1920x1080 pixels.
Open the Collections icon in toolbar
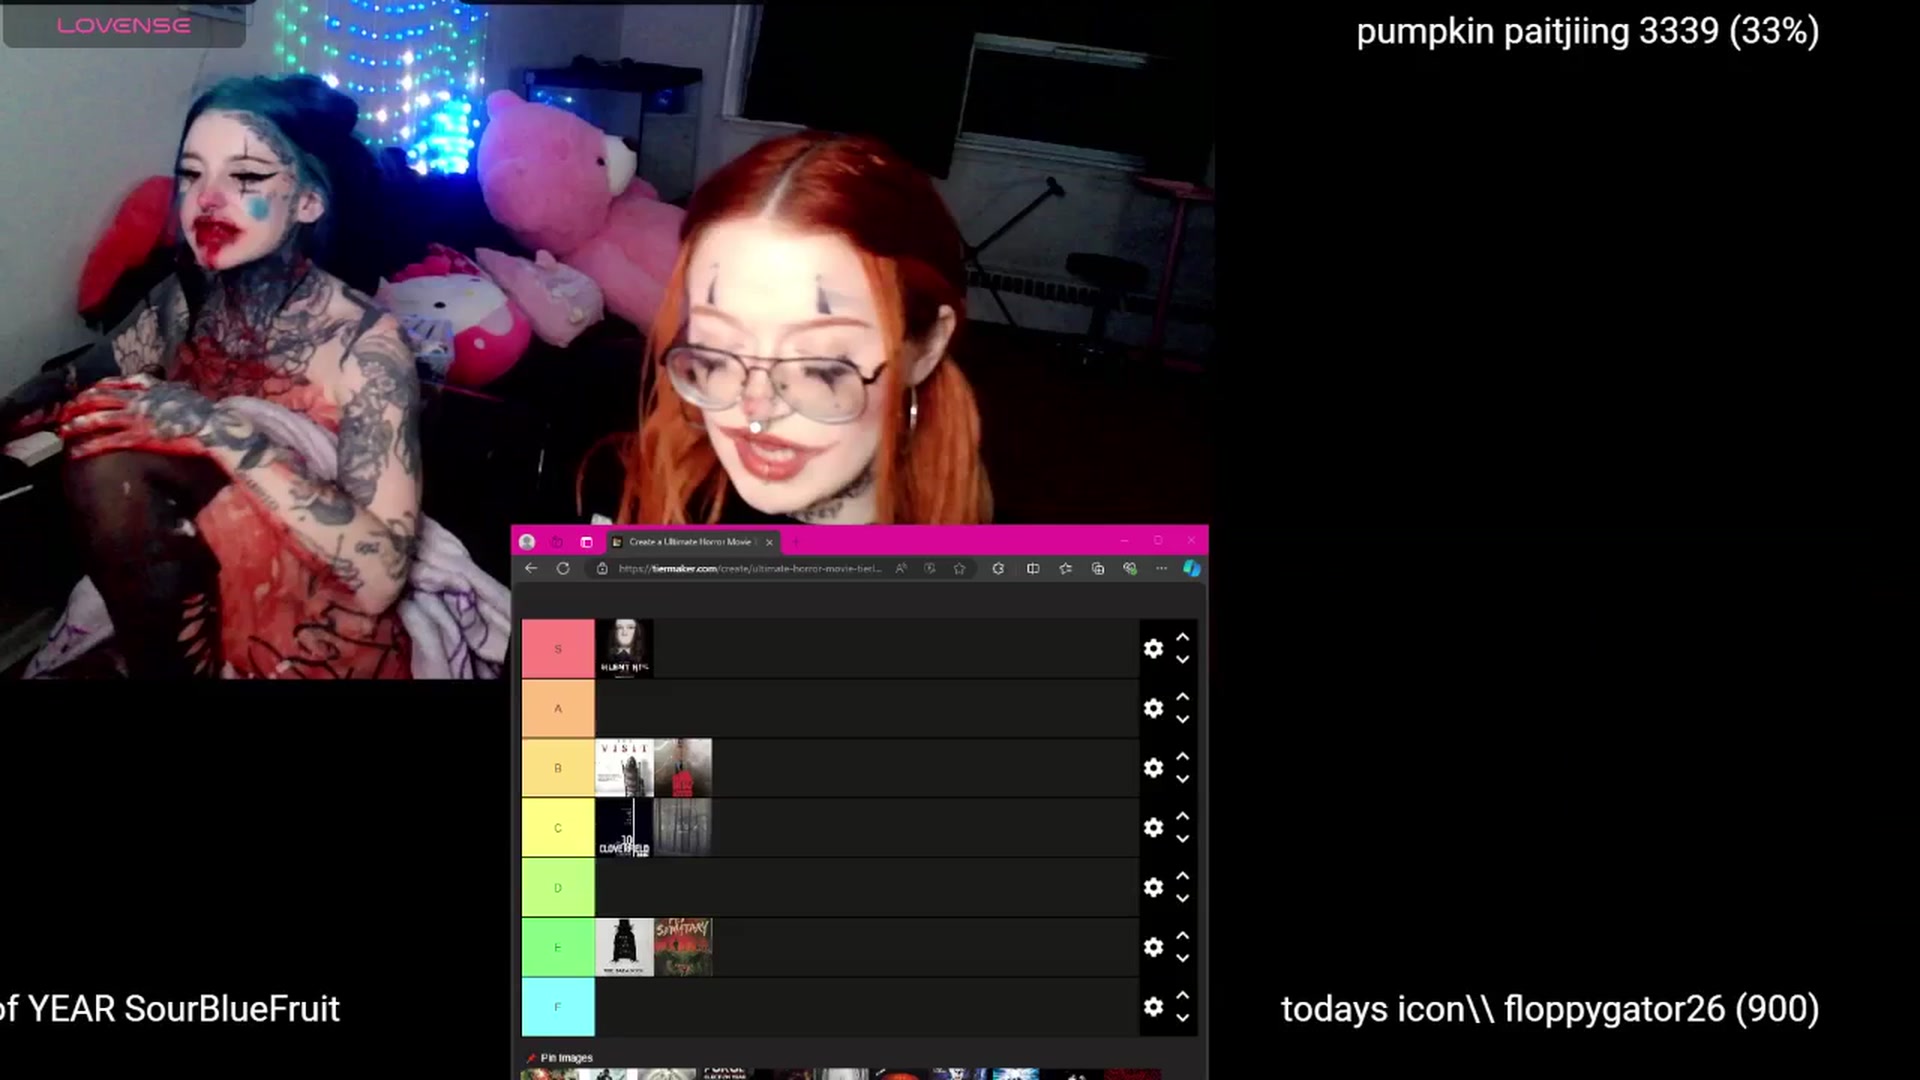pos(1098,568)
